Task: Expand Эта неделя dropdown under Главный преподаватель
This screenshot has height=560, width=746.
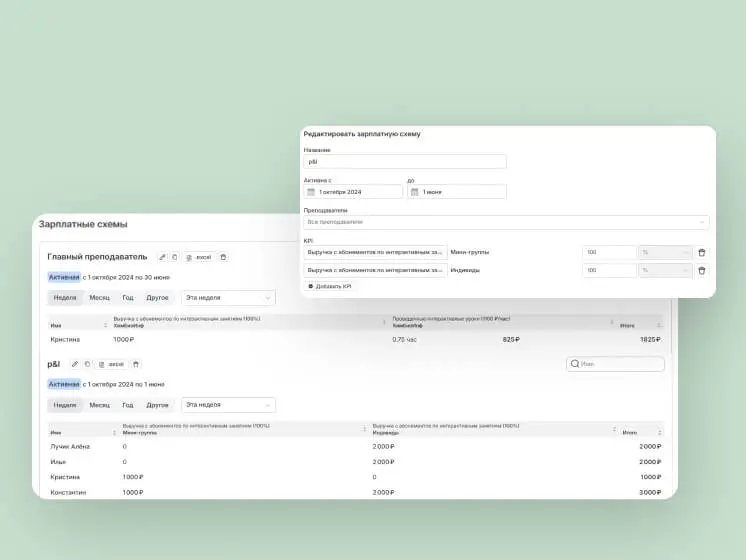Action: (x=228, y=297)
